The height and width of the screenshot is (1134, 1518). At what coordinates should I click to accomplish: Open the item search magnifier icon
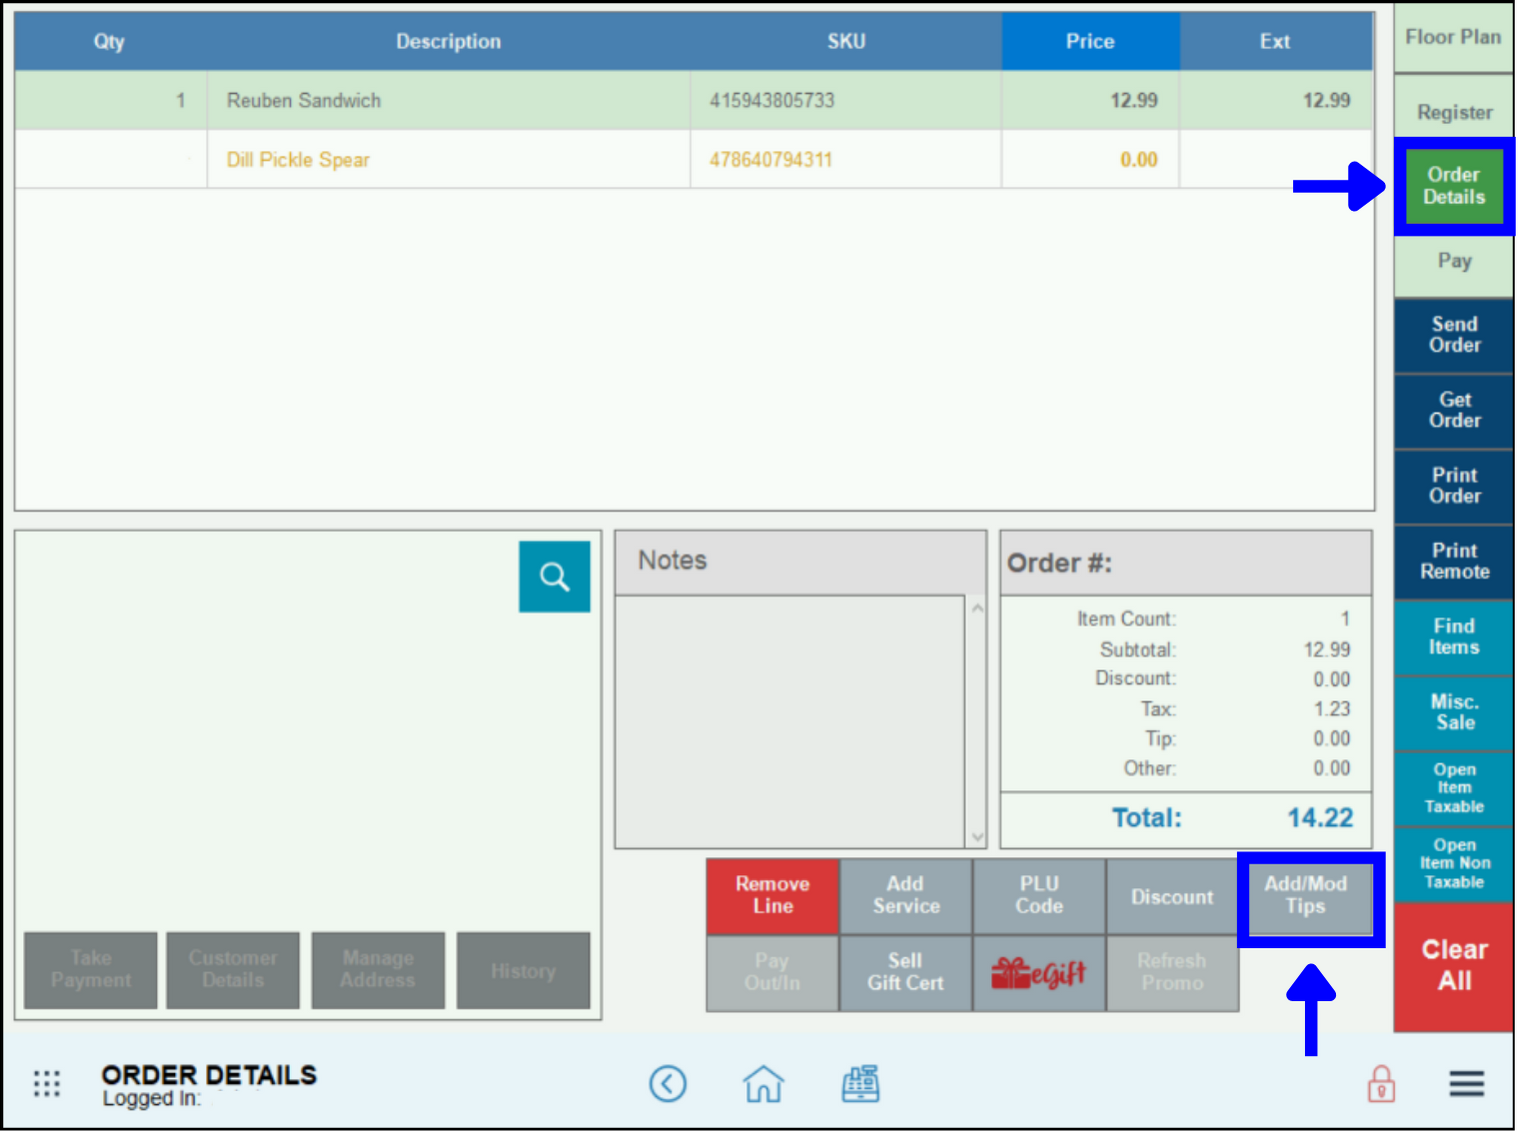pos(554,576)
